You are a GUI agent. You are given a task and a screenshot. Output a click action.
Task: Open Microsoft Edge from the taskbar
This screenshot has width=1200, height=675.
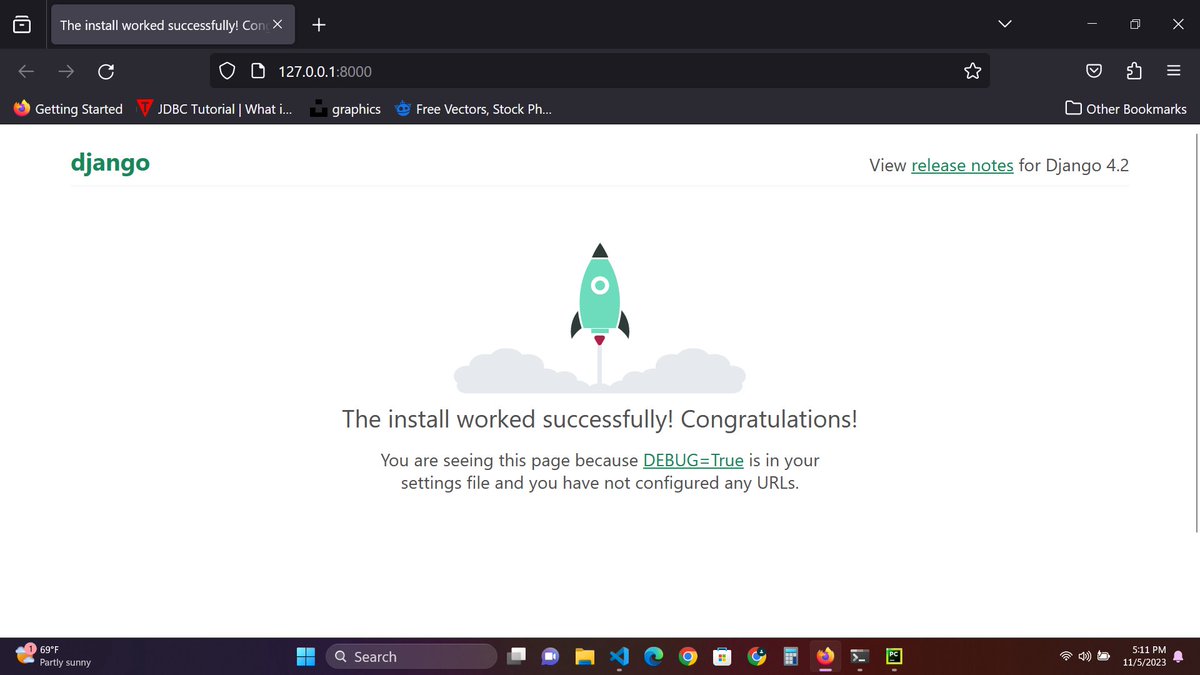(653, 657)
